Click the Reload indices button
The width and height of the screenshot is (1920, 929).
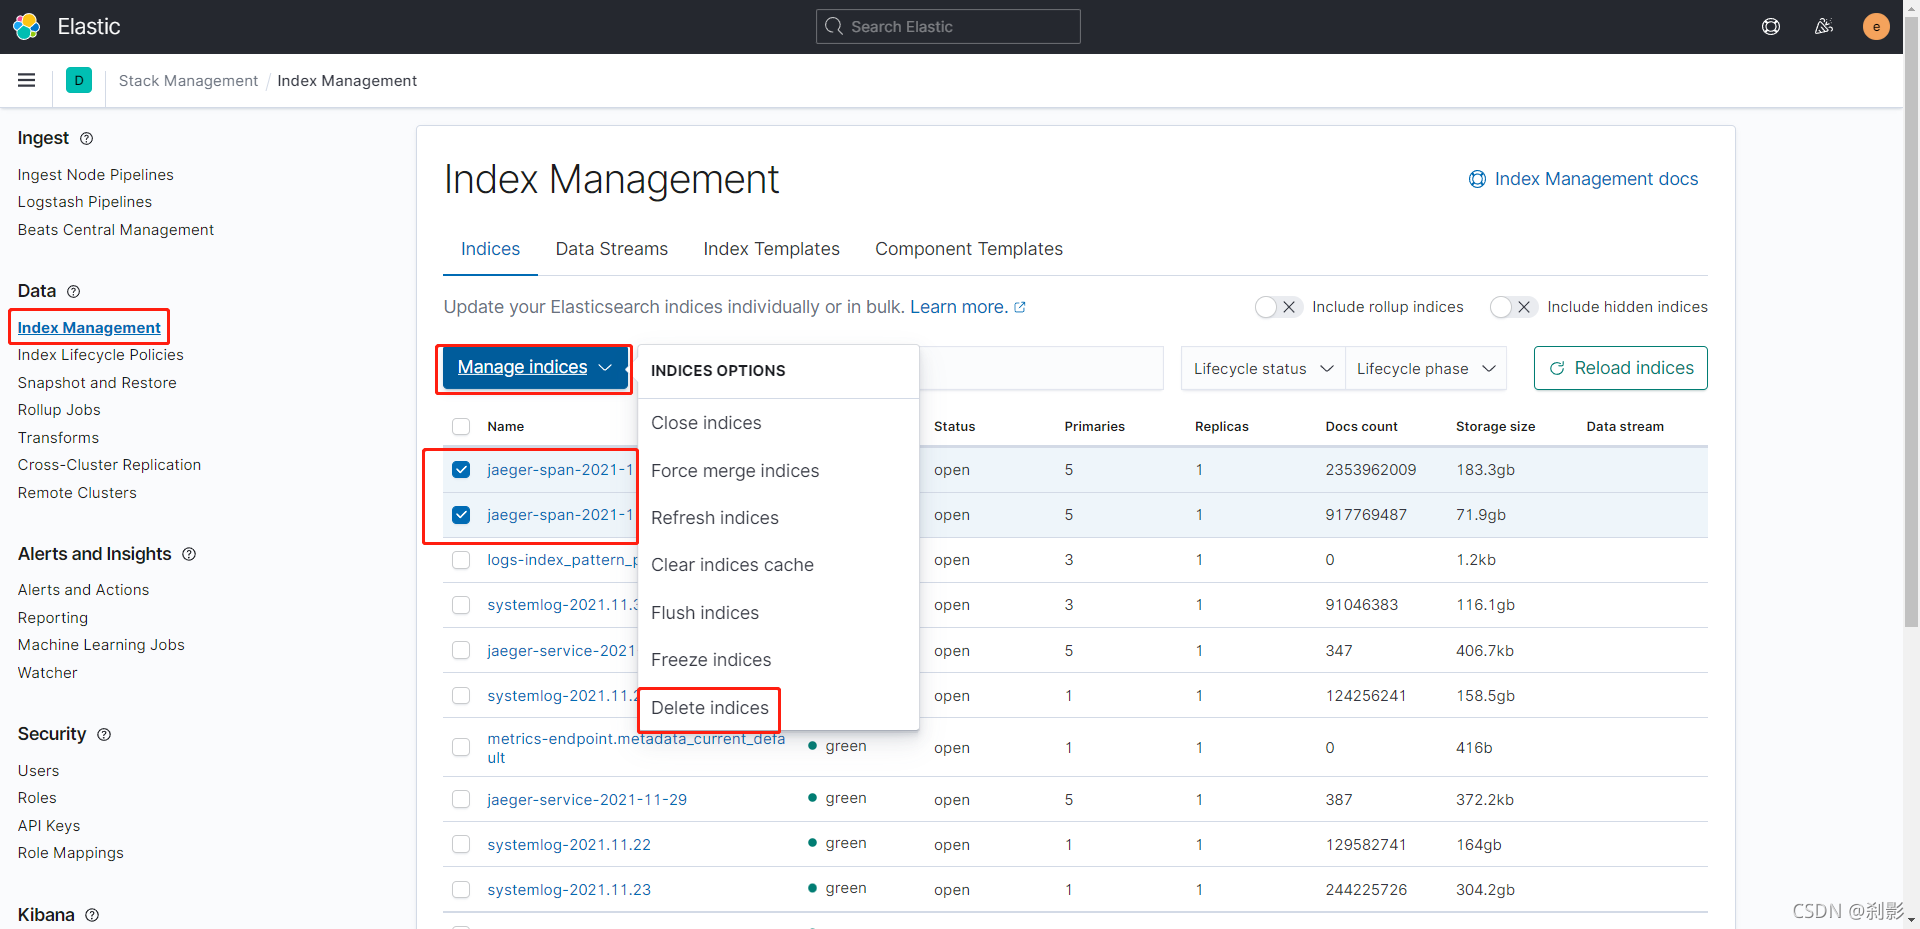[1621, 368]
